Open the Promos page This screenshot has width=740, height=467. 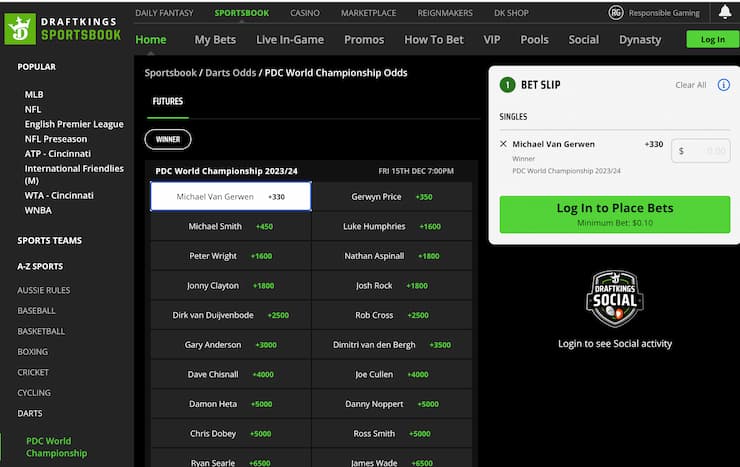[x=364, y=40]
